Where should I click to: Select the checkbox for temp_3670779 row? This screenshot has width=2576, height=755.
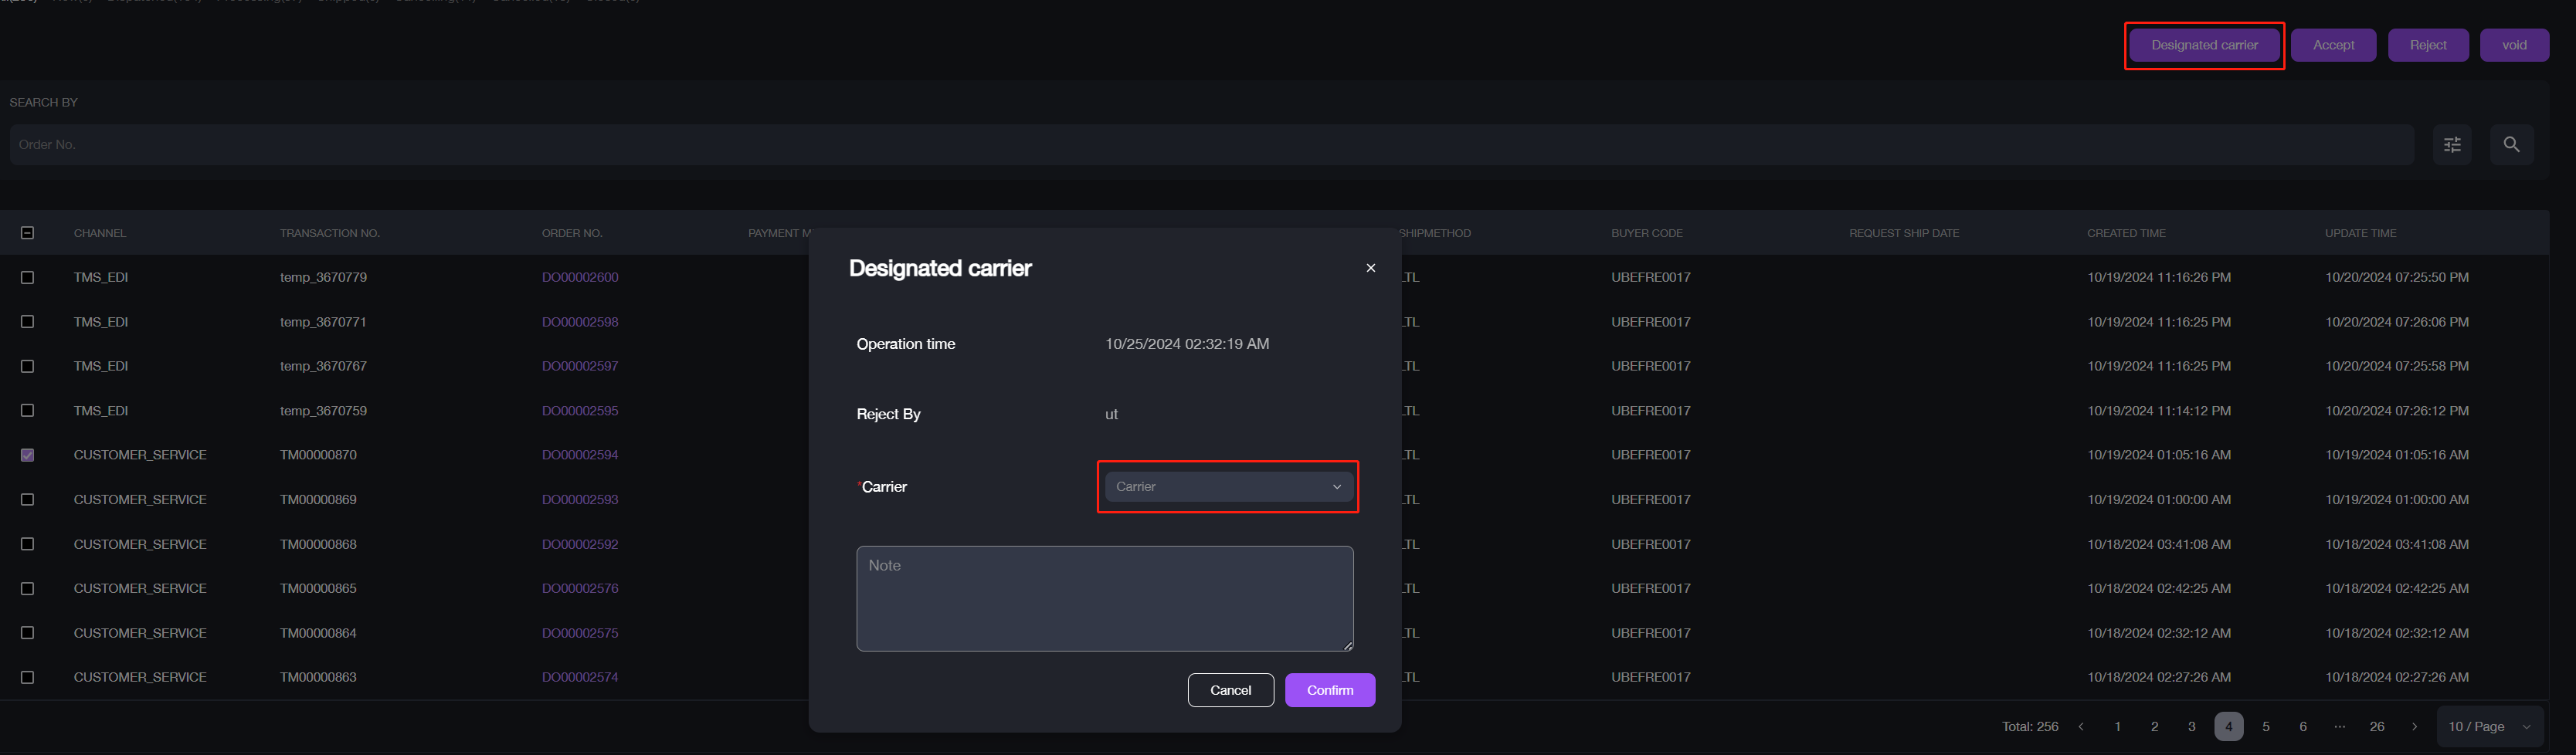pyautogui.click(x=28, y=278)
